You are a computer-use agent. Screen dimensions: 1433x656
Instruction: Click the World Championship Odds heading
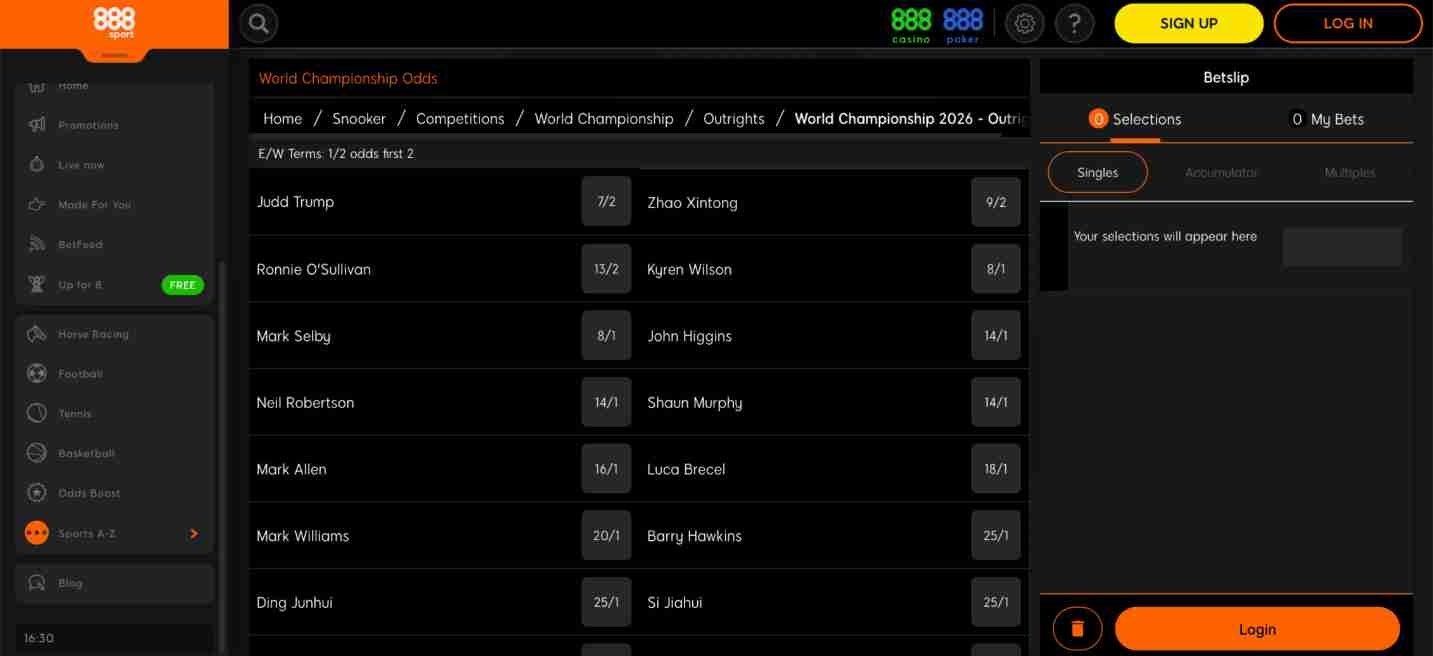tap(348, 78)
